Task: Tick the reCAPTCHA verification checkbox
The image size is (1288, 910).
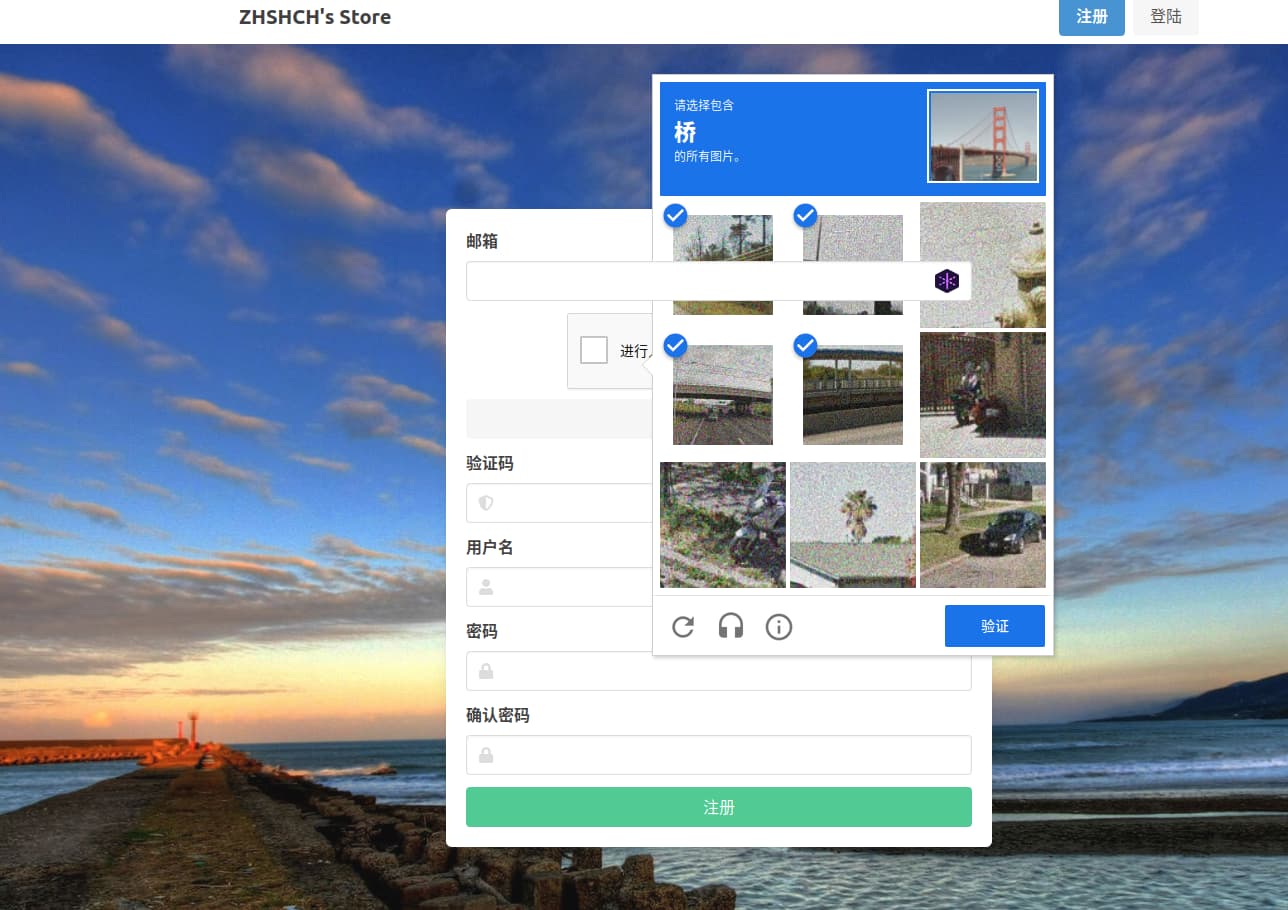Action: [594, 350]
